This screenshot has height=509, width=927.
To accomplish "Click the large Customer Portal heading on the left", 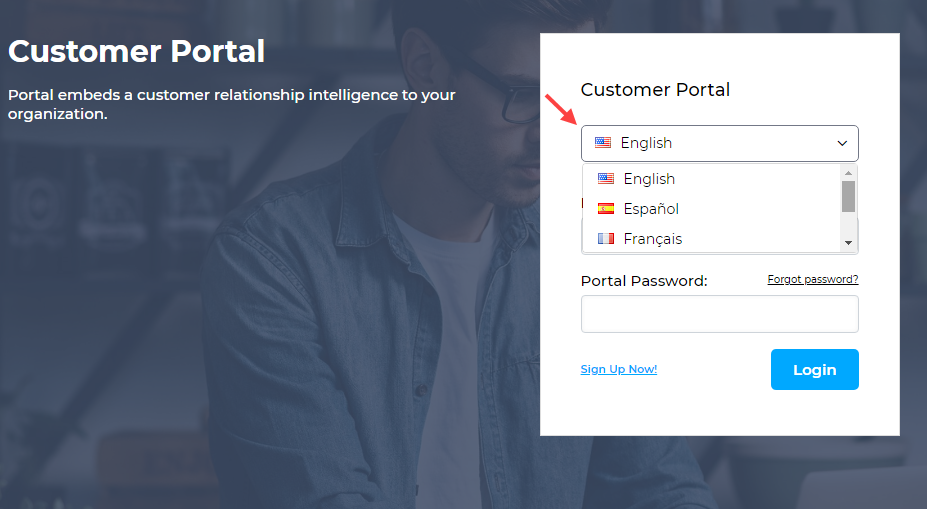I will pyautogui.click(x=136, y=51).
